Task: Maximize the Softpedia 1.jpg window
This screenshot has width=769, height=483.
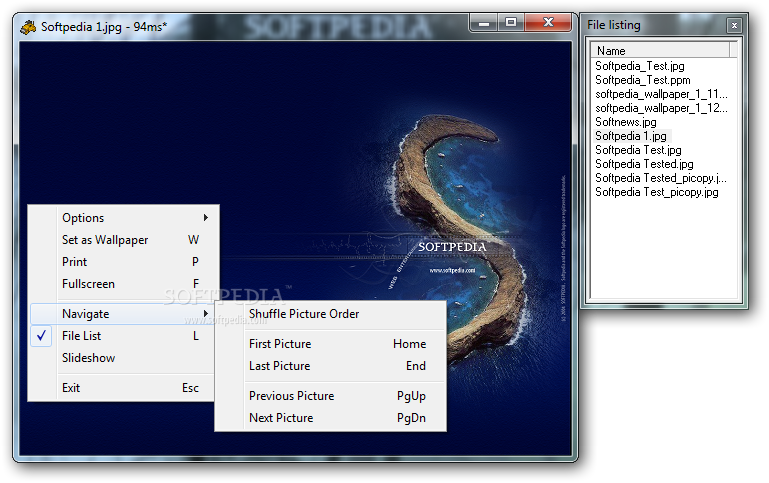Action: click(511, 23)
